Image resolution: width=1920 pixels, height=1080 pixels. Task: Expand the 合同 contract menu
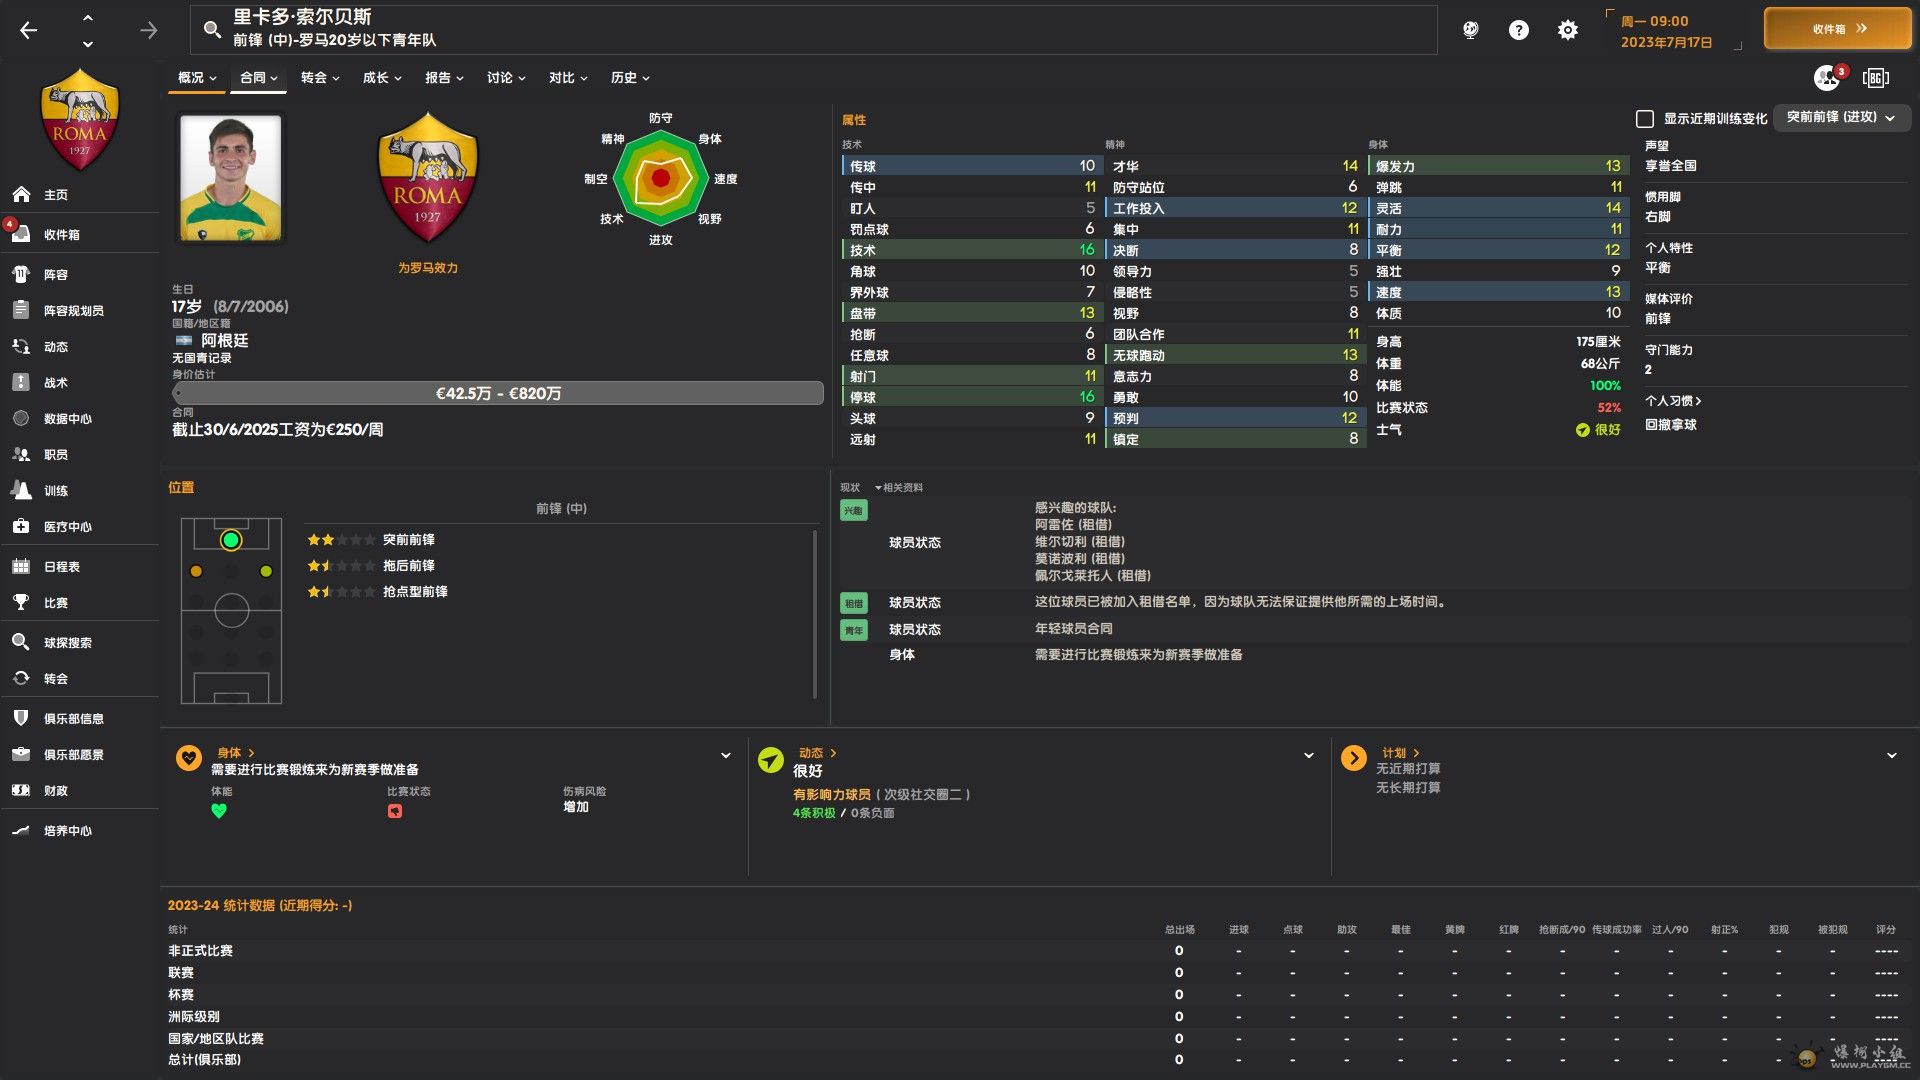tap(259, 78)
